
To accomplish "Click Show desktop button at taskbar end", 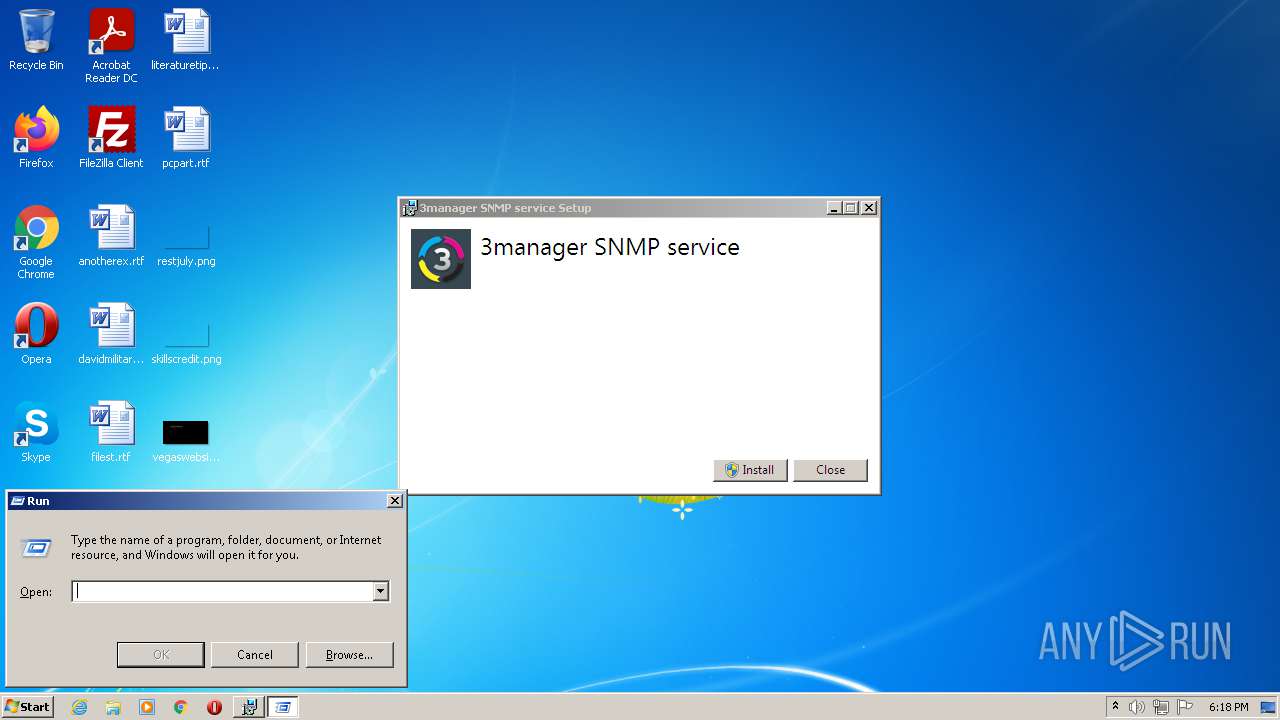I will pos(1269,707).
